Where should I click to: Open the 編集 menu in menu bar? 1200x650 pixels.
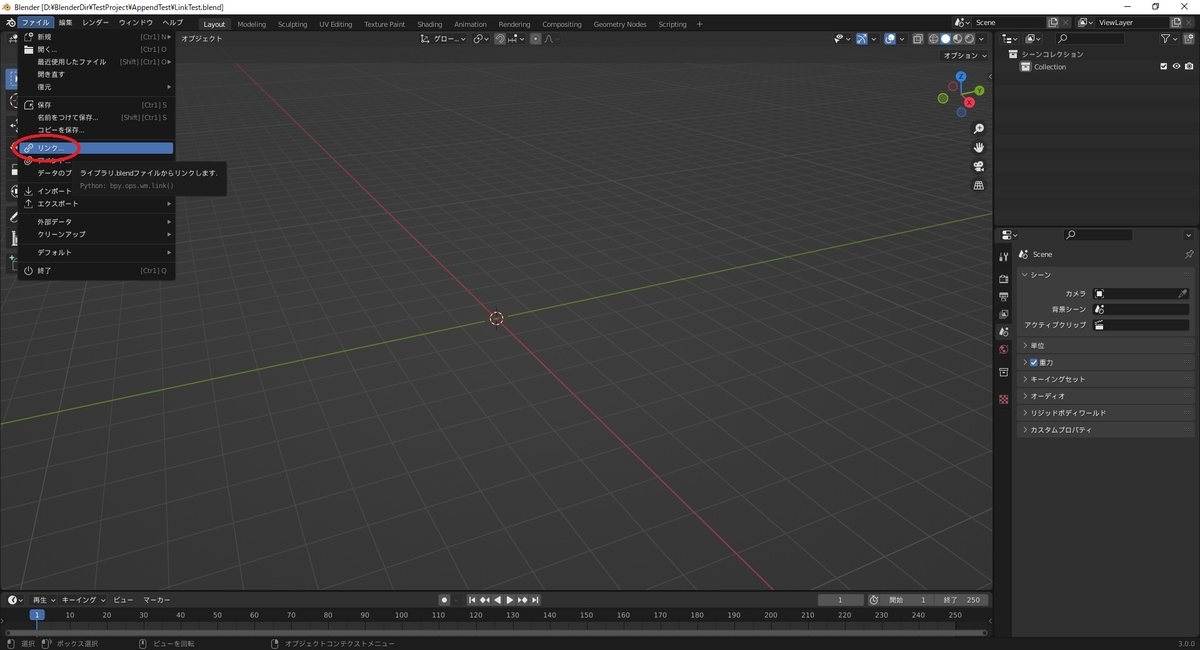(65, 22)
